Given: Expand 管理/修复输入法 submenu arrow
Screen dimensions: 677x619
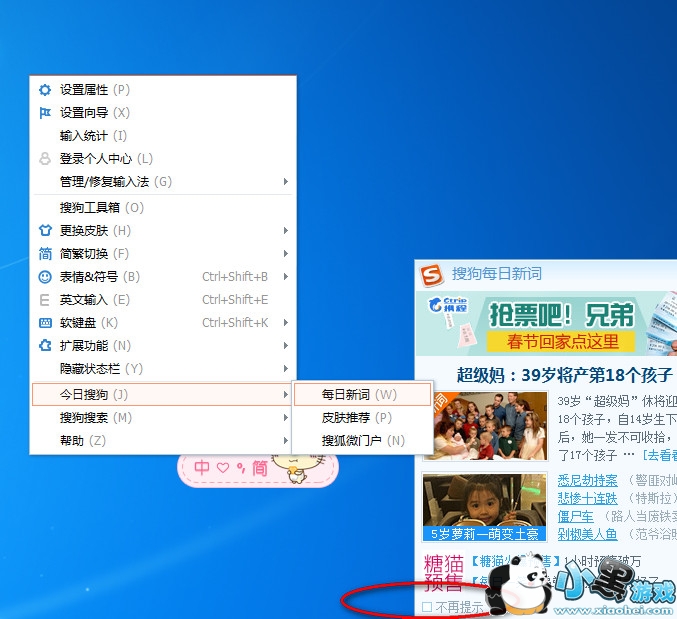Looking at the screenshot, I should click(x=285, y=181).
